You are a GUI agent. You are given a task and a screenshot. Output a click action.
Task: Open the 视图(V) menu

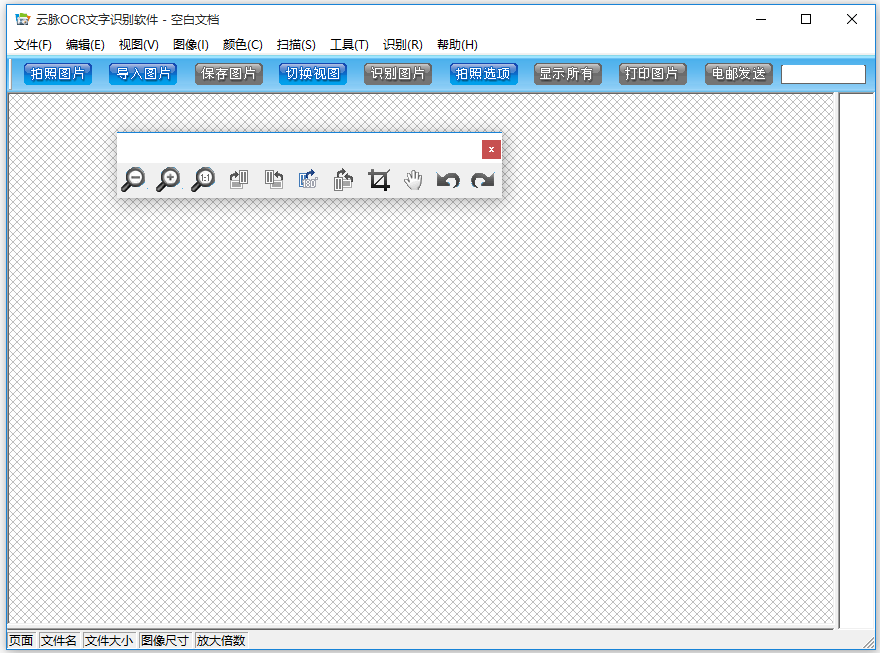[138, 45]
